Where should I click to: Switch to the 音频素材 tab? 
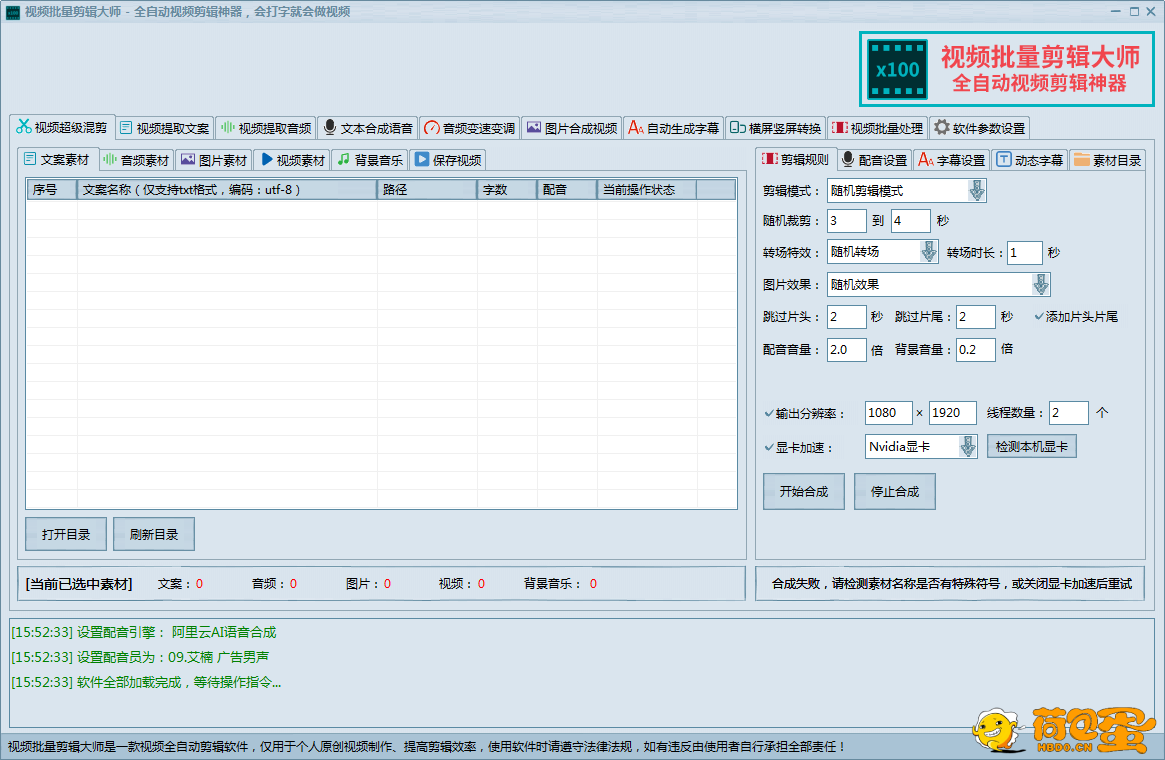click(x=137, y=160)
